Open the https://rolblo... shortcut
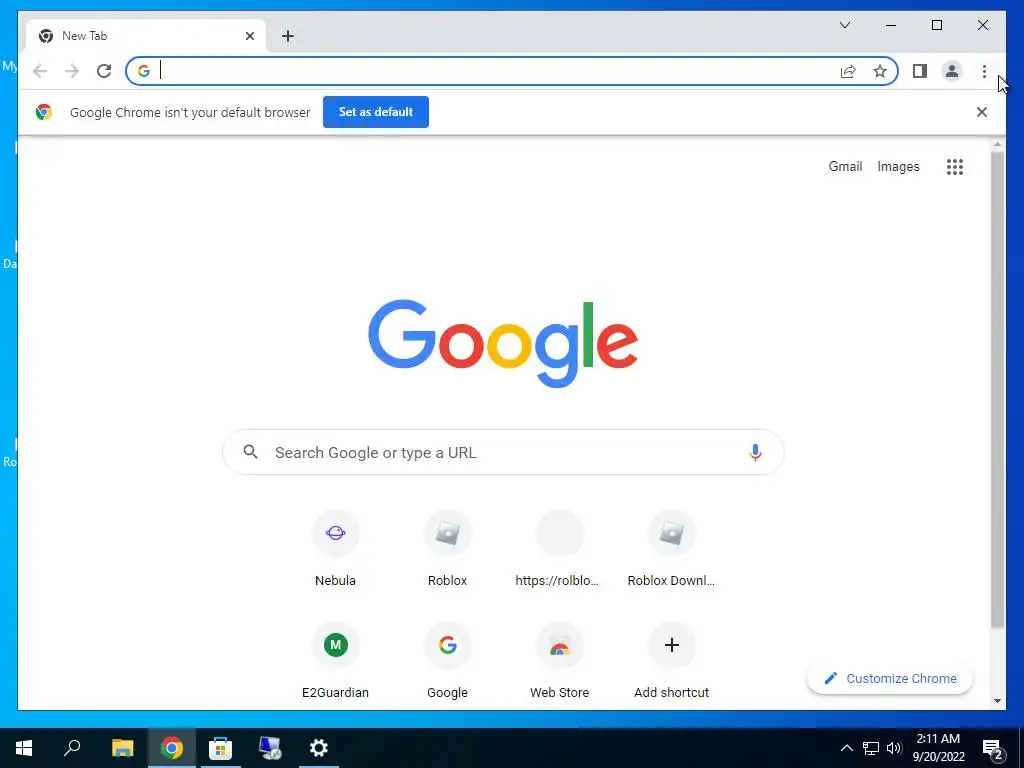Viewport: 1024px width, 768px height. (559, 549)
